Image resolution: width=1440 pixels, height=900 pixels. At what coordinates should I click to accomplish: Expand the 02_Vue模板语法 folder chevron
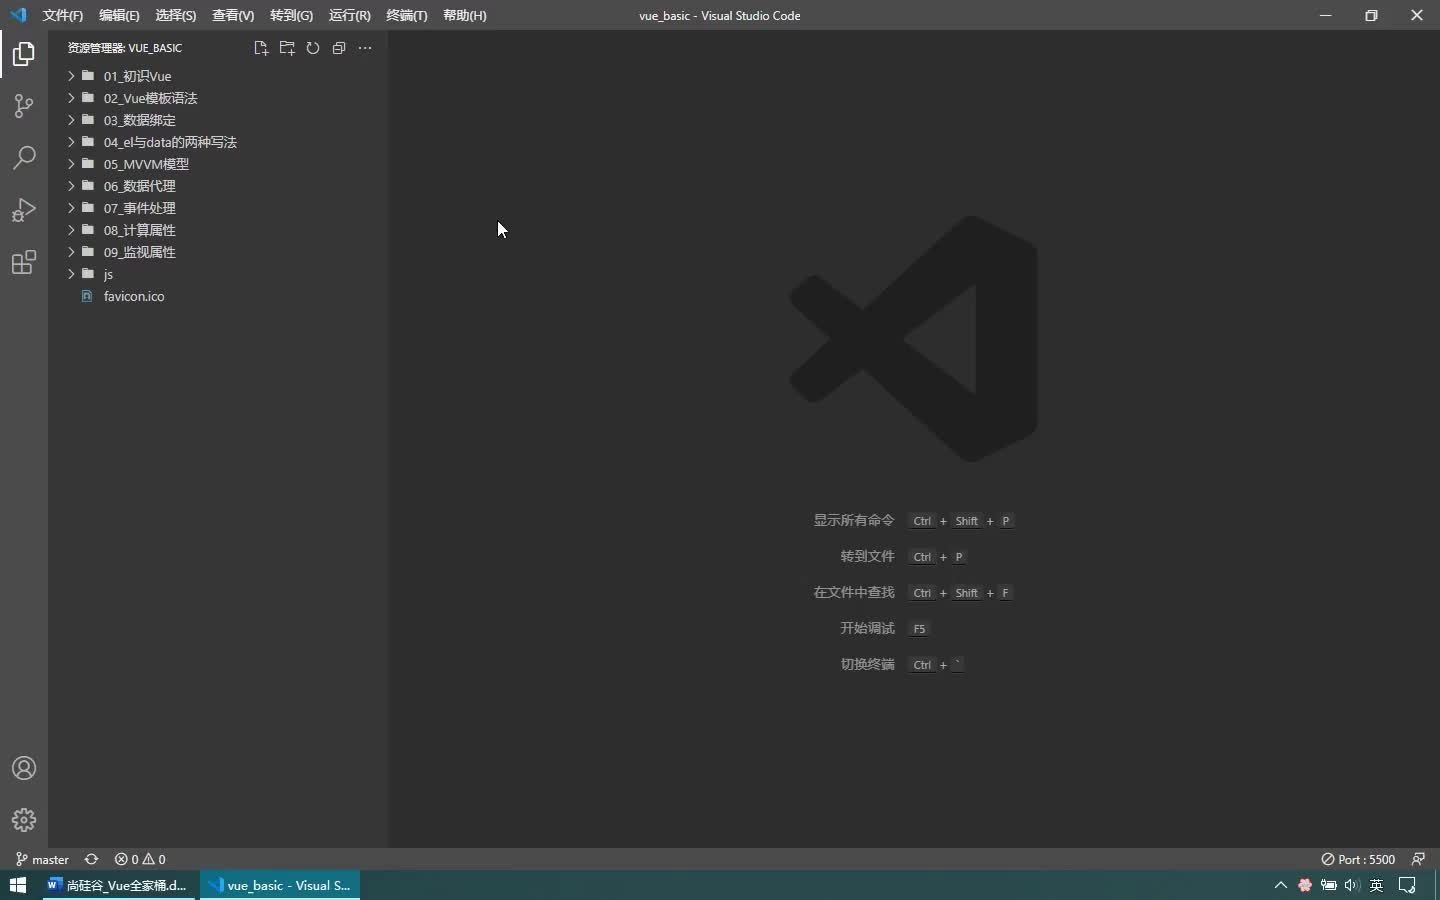(71, 98)
